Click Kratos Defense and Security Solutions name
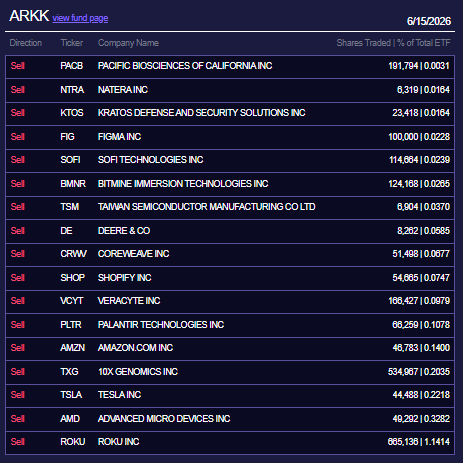The width and height of the screenshot is (463, 463). pos(201,113)
